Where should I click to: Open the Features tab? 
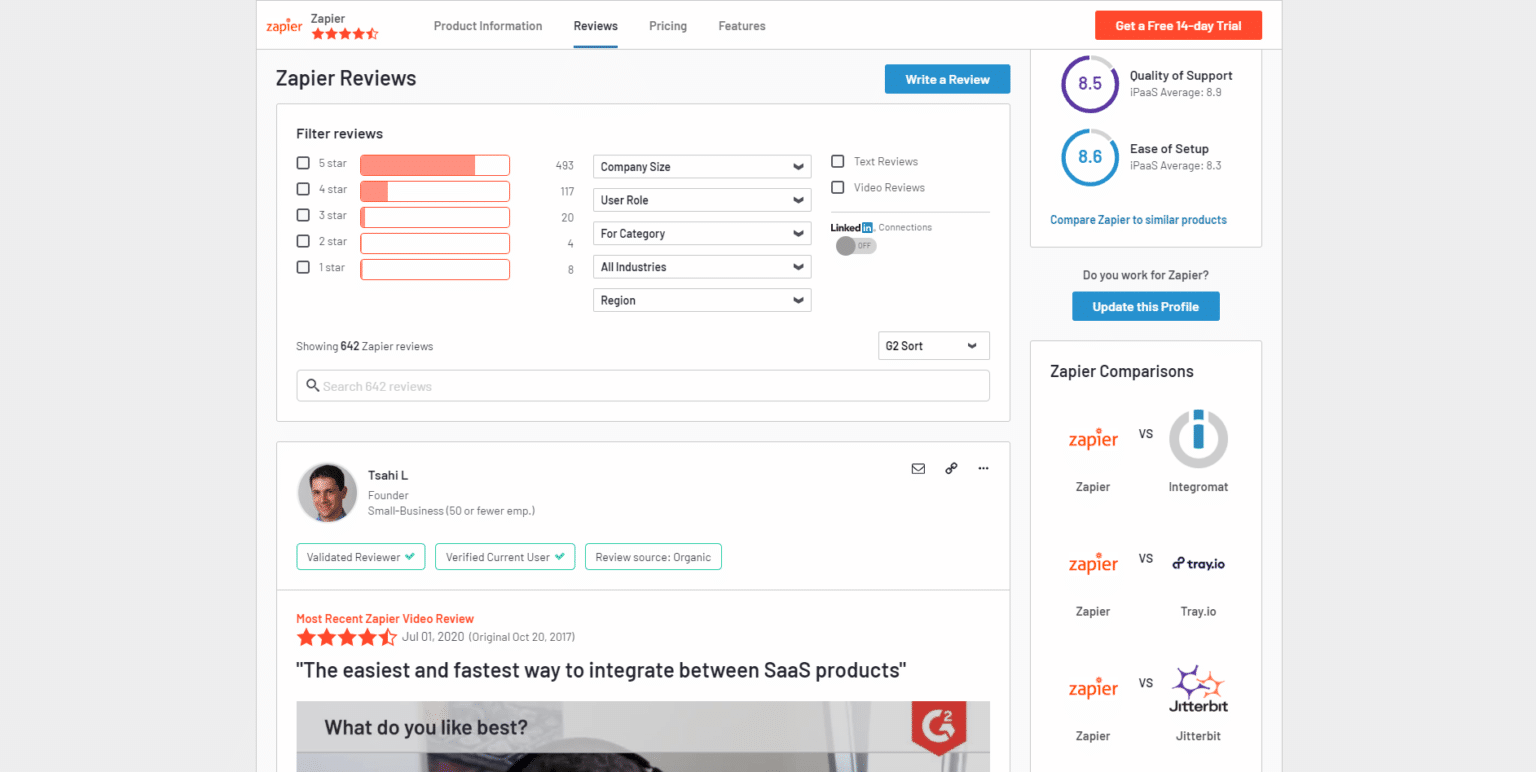(741, 26)
